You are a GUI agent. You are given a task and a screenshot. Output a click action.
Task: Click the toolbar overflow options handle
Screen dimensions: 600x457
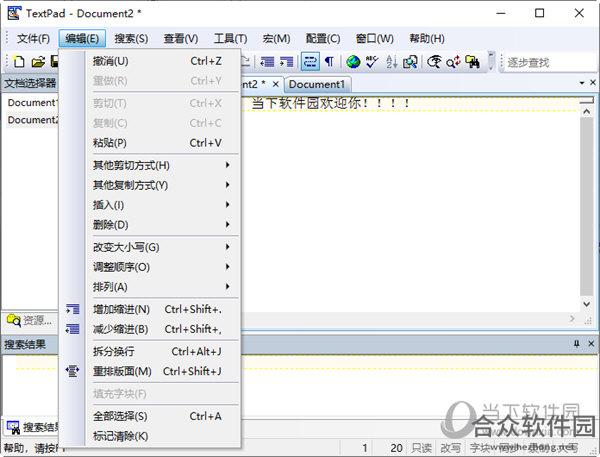[x=491, y=62]
